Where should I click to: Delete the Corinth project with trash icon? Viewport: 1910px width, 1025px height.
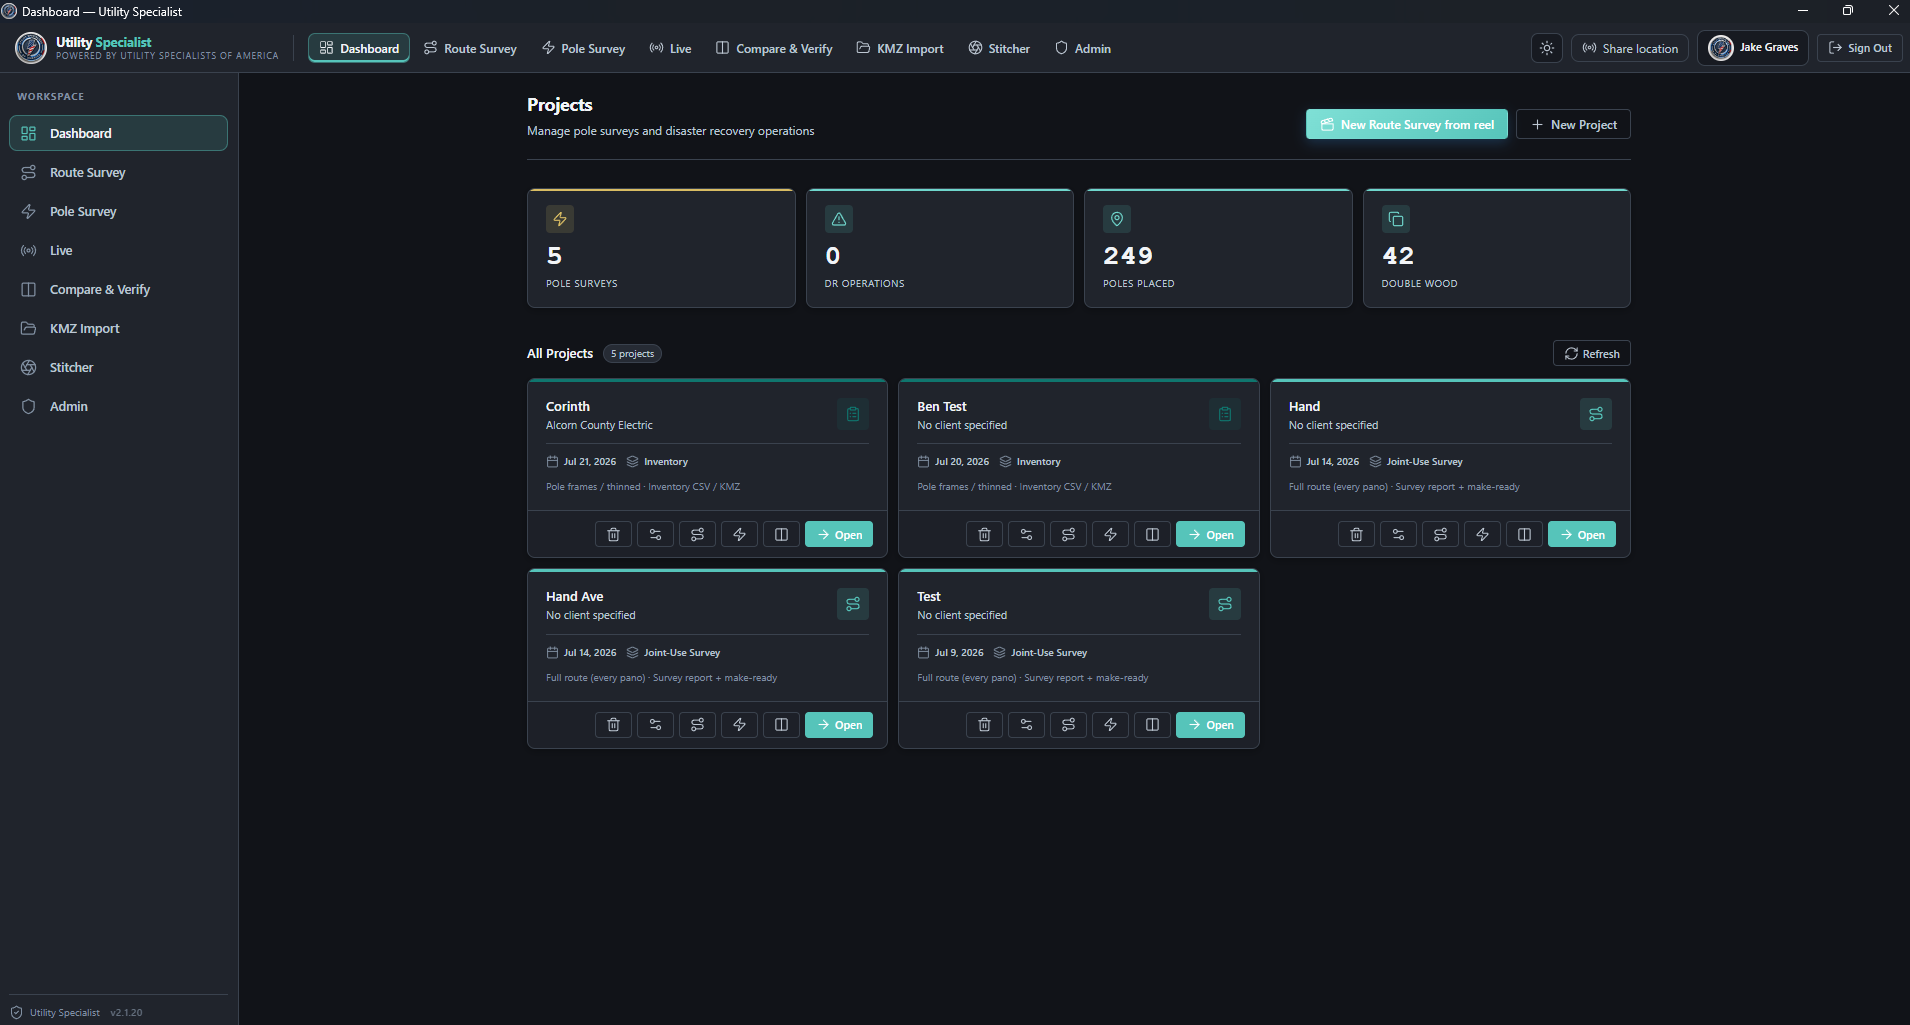coord(613,535)
